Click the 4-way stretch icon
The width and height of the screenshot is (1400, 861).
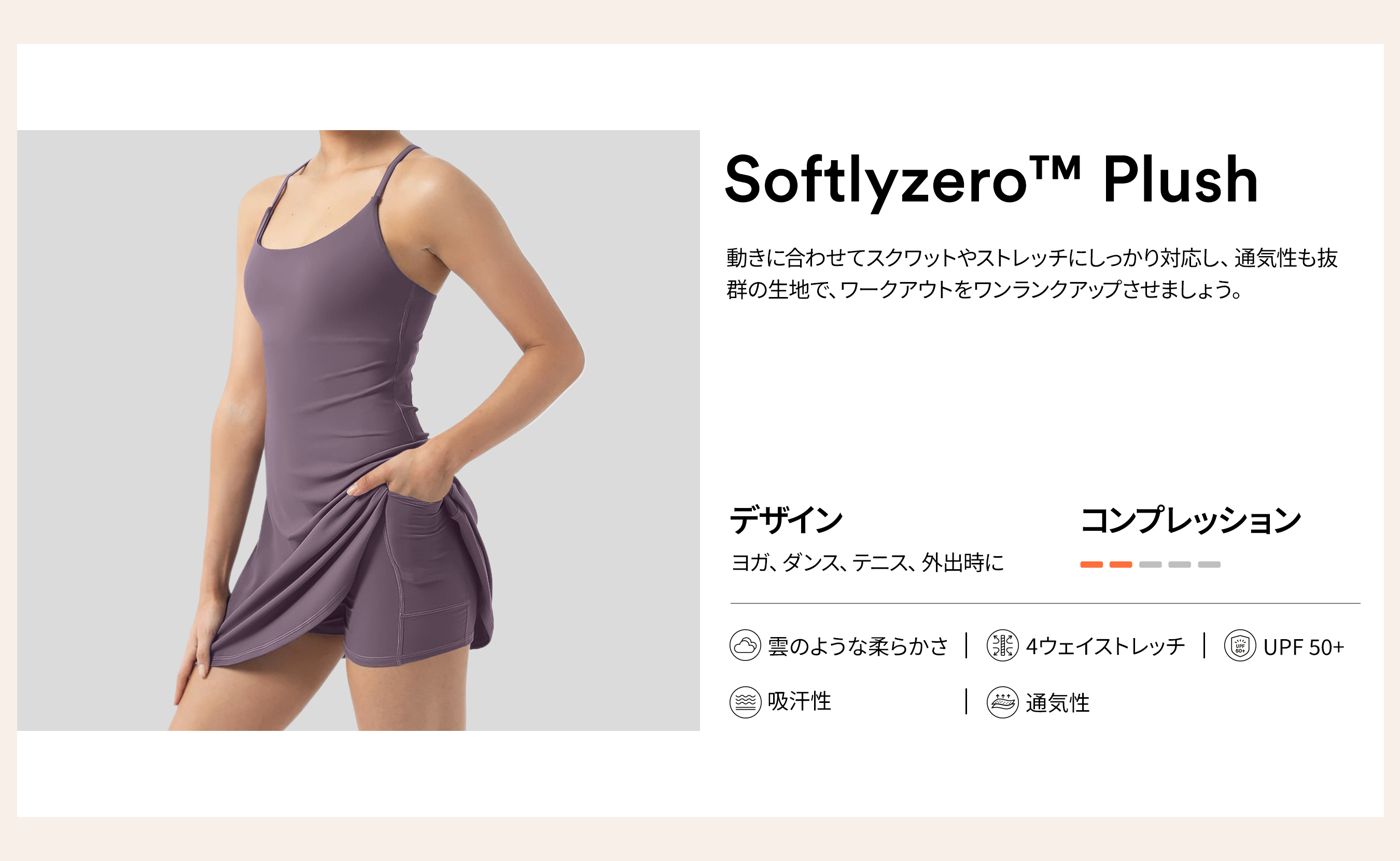[1002, 646]
